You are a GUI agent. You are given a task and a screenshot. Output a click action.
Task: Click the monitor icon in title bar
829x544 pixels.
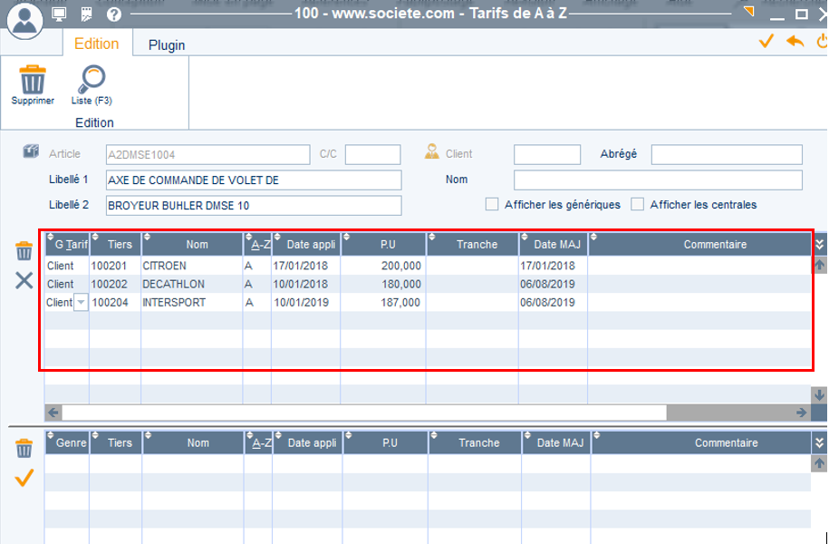(59, 14)
